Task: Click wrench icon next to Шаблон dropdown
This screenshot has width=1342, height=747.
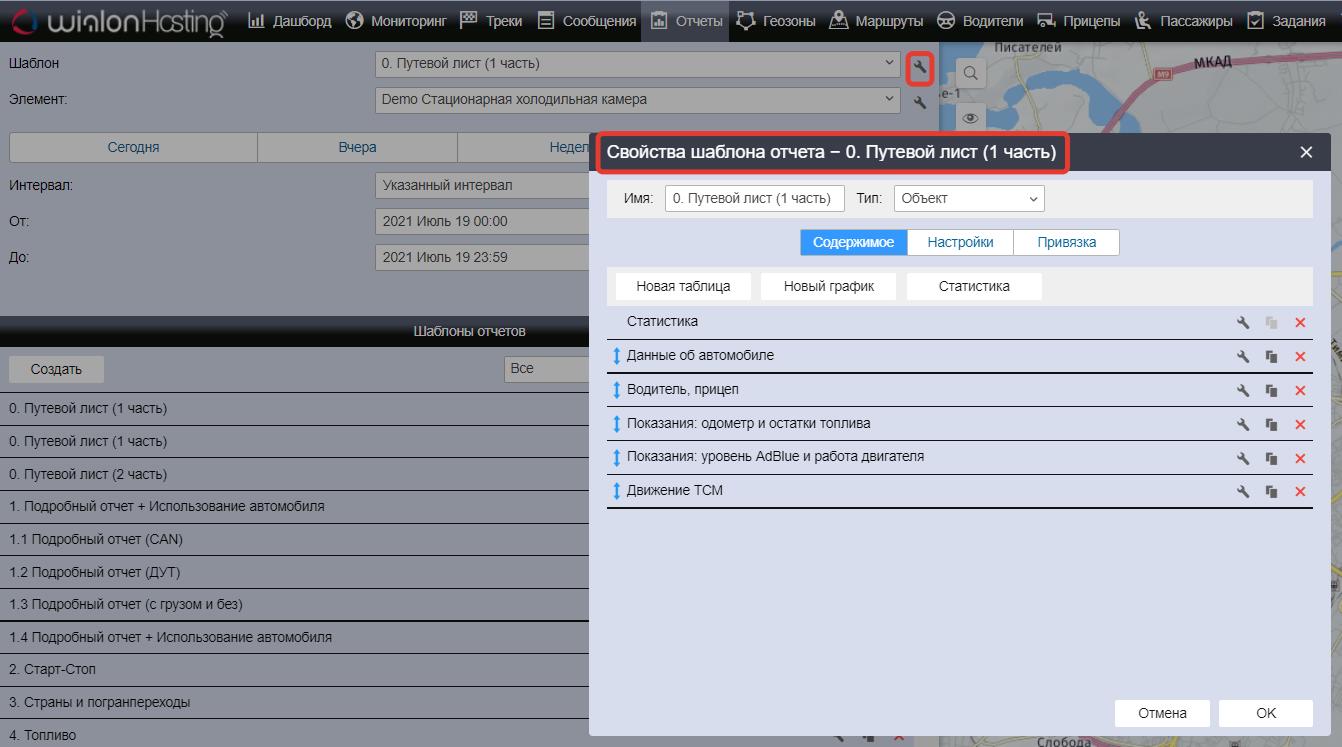Action: click(920, 69)
